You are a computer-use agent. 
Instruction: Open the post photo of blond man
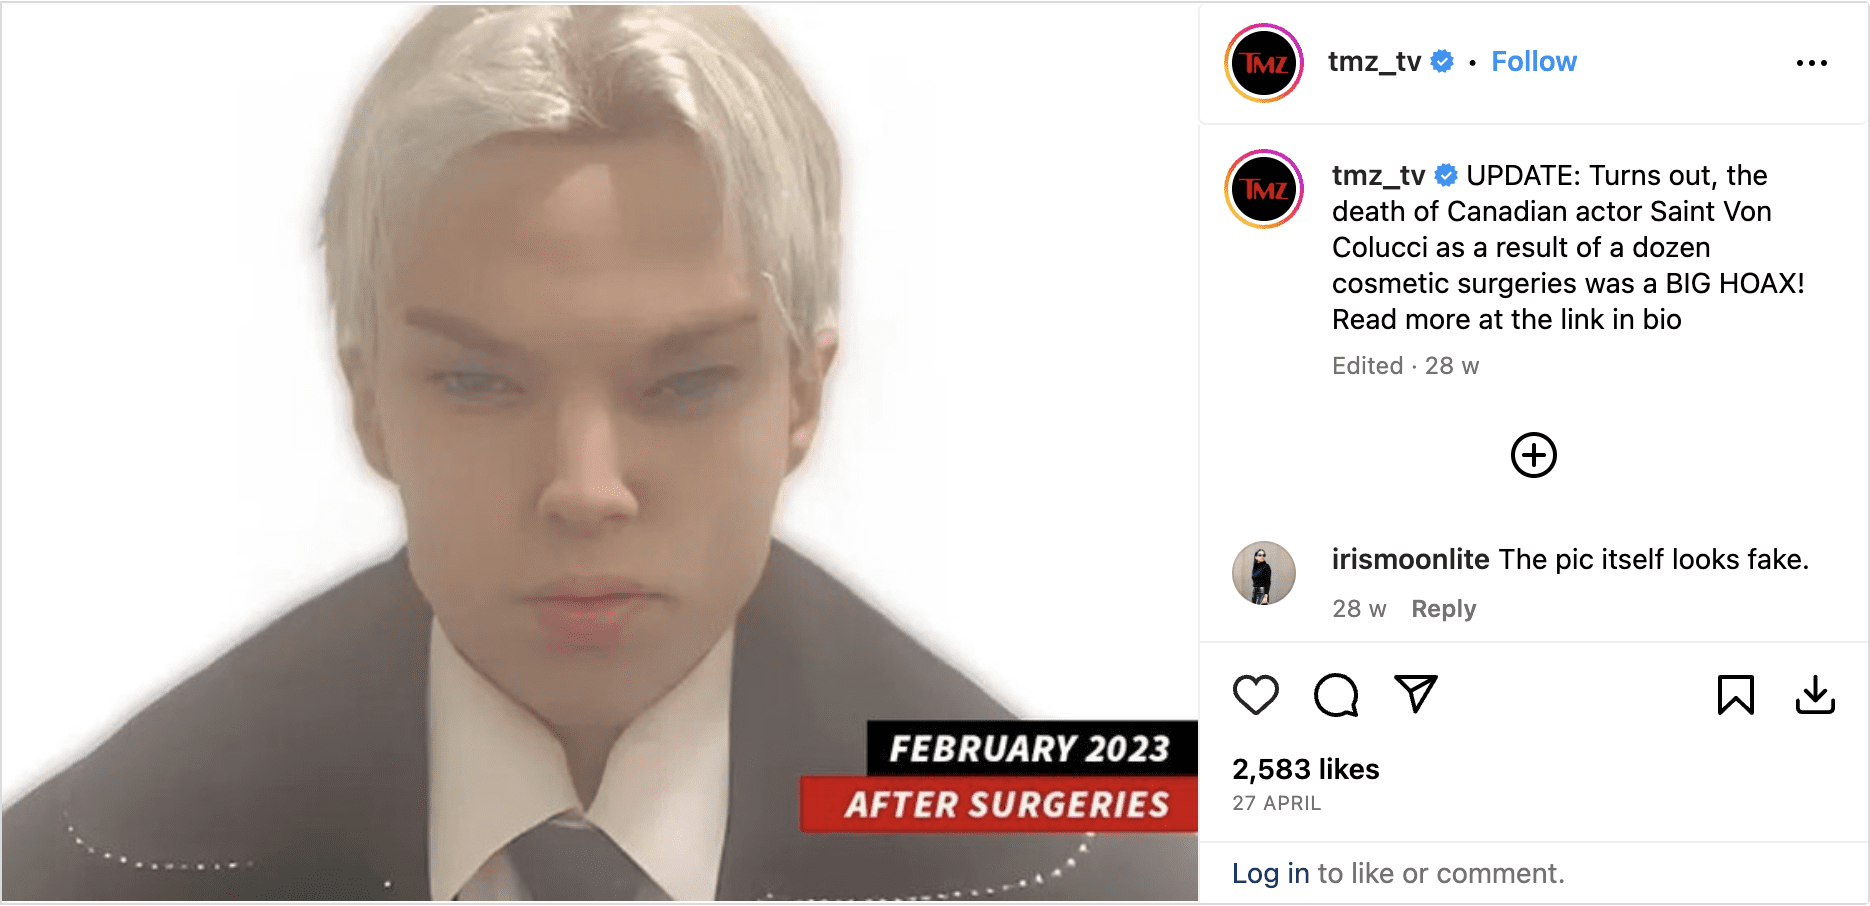tap(600, 453)
